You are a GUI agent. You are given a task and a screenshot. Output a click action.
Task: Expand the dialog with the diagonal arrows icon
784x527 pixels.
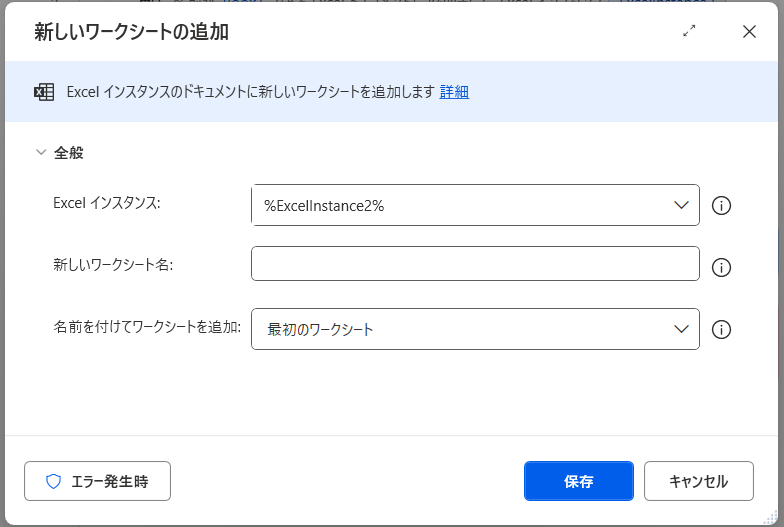coord(689,31)
